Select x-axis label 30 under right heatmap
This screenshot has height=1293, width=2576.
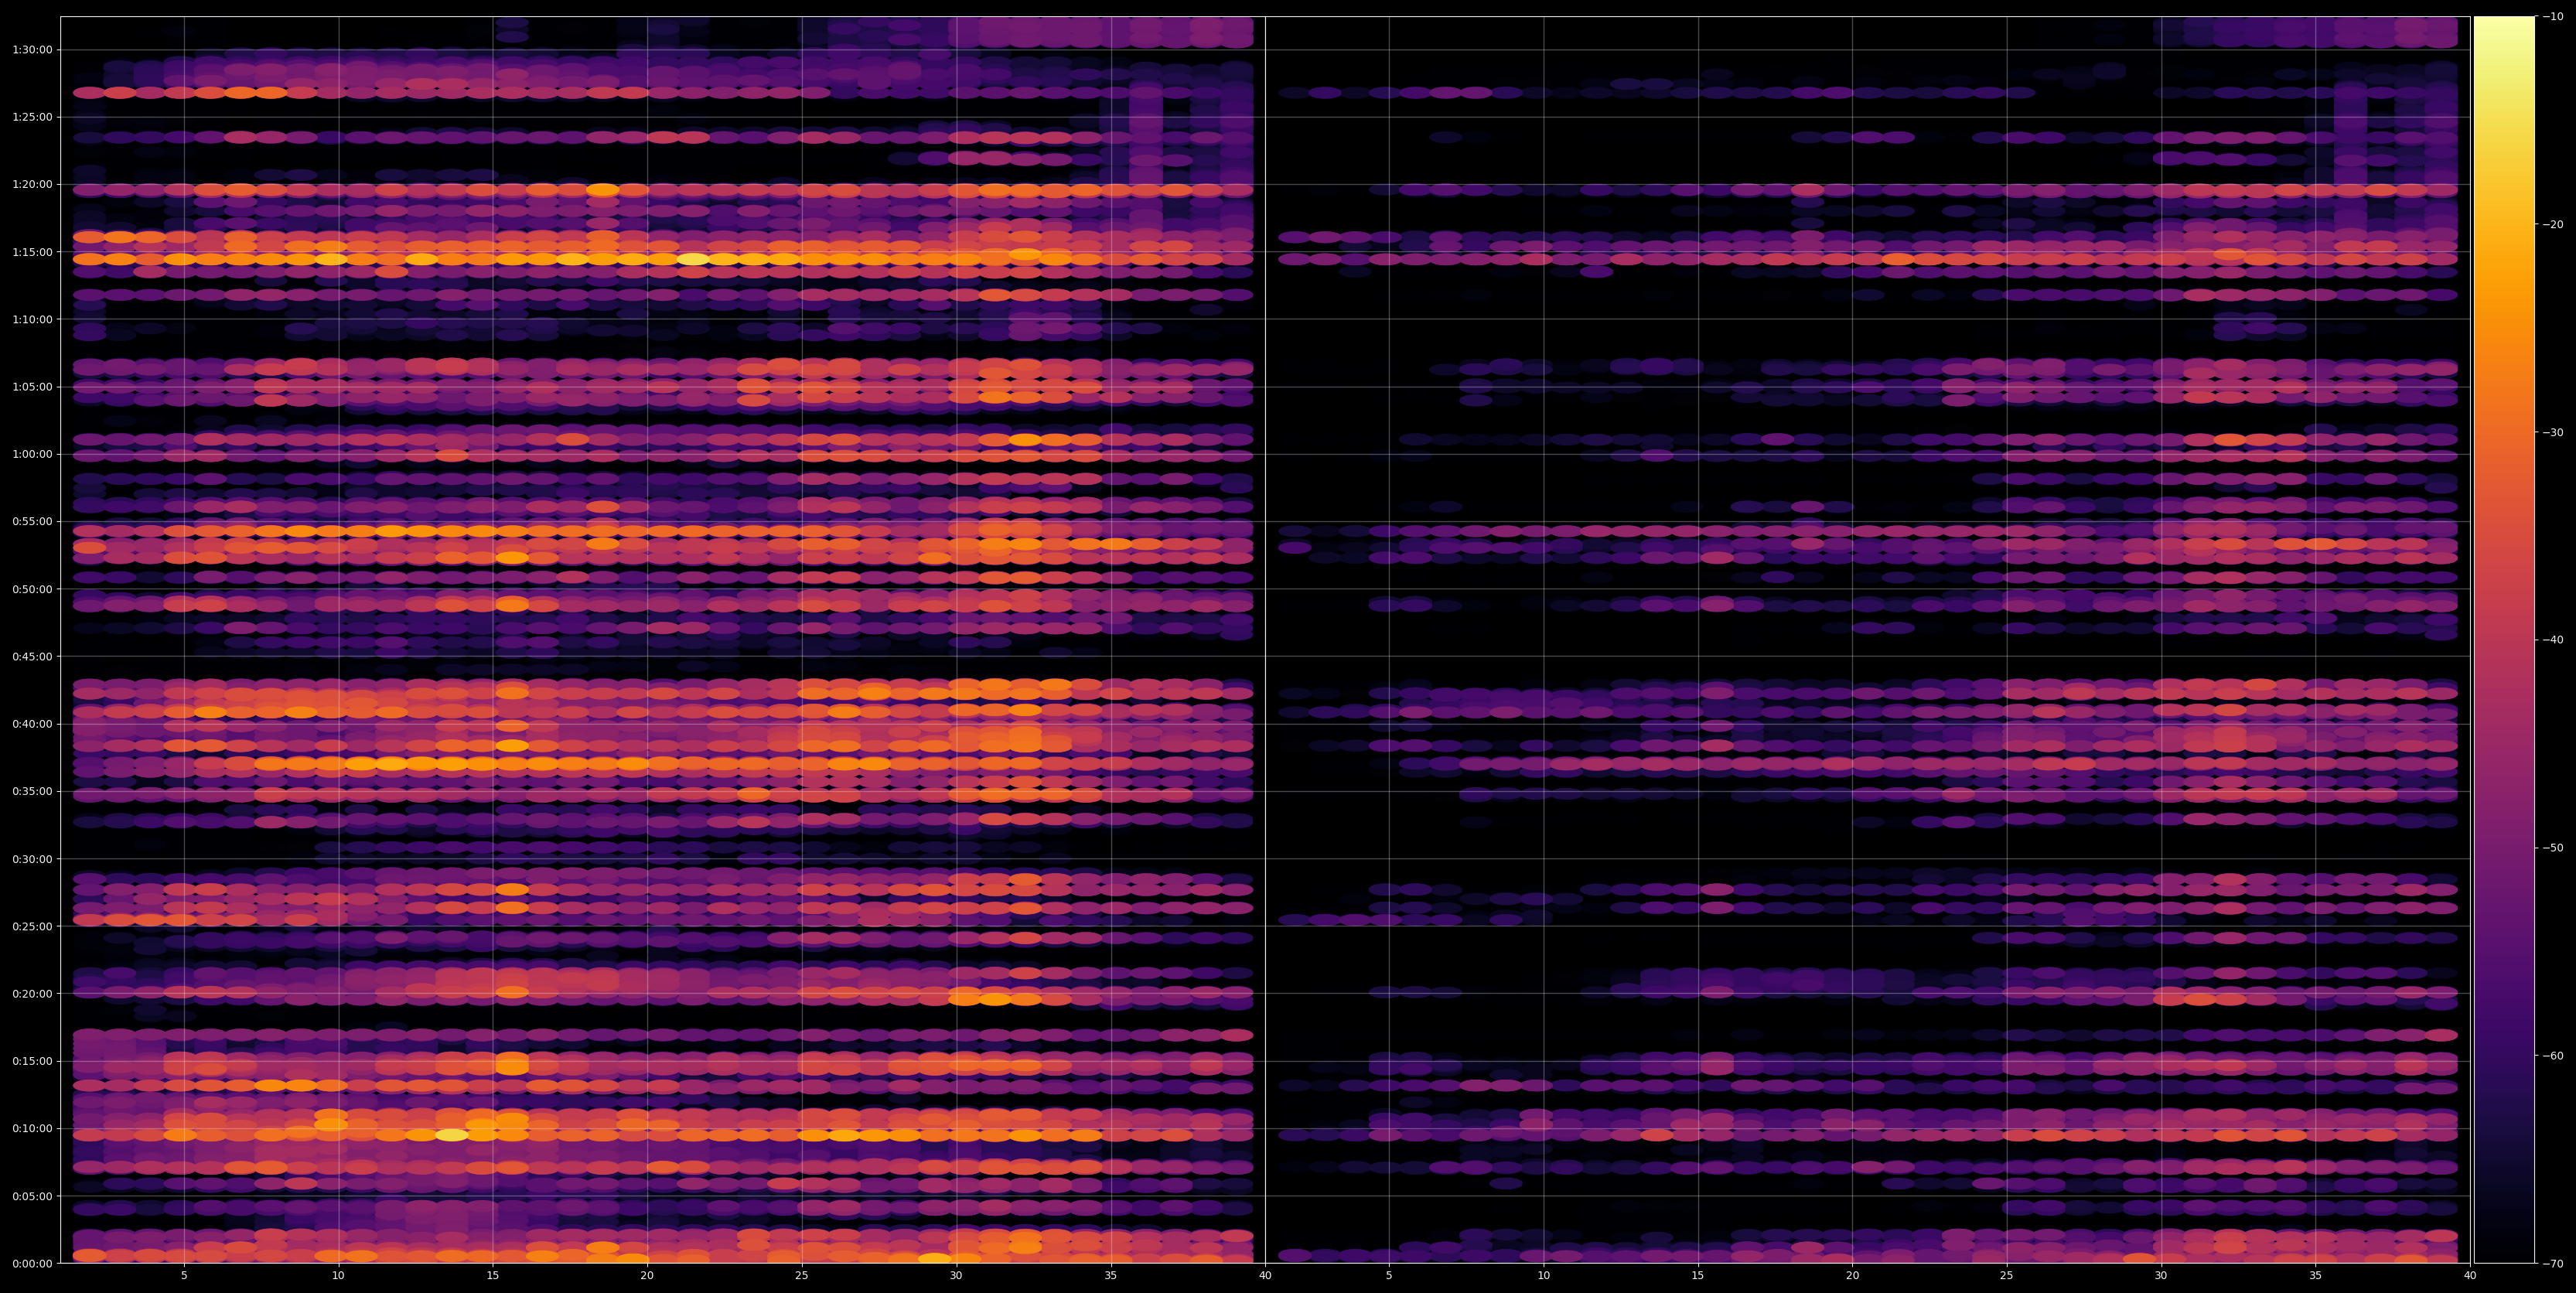click(2161, 1275)
